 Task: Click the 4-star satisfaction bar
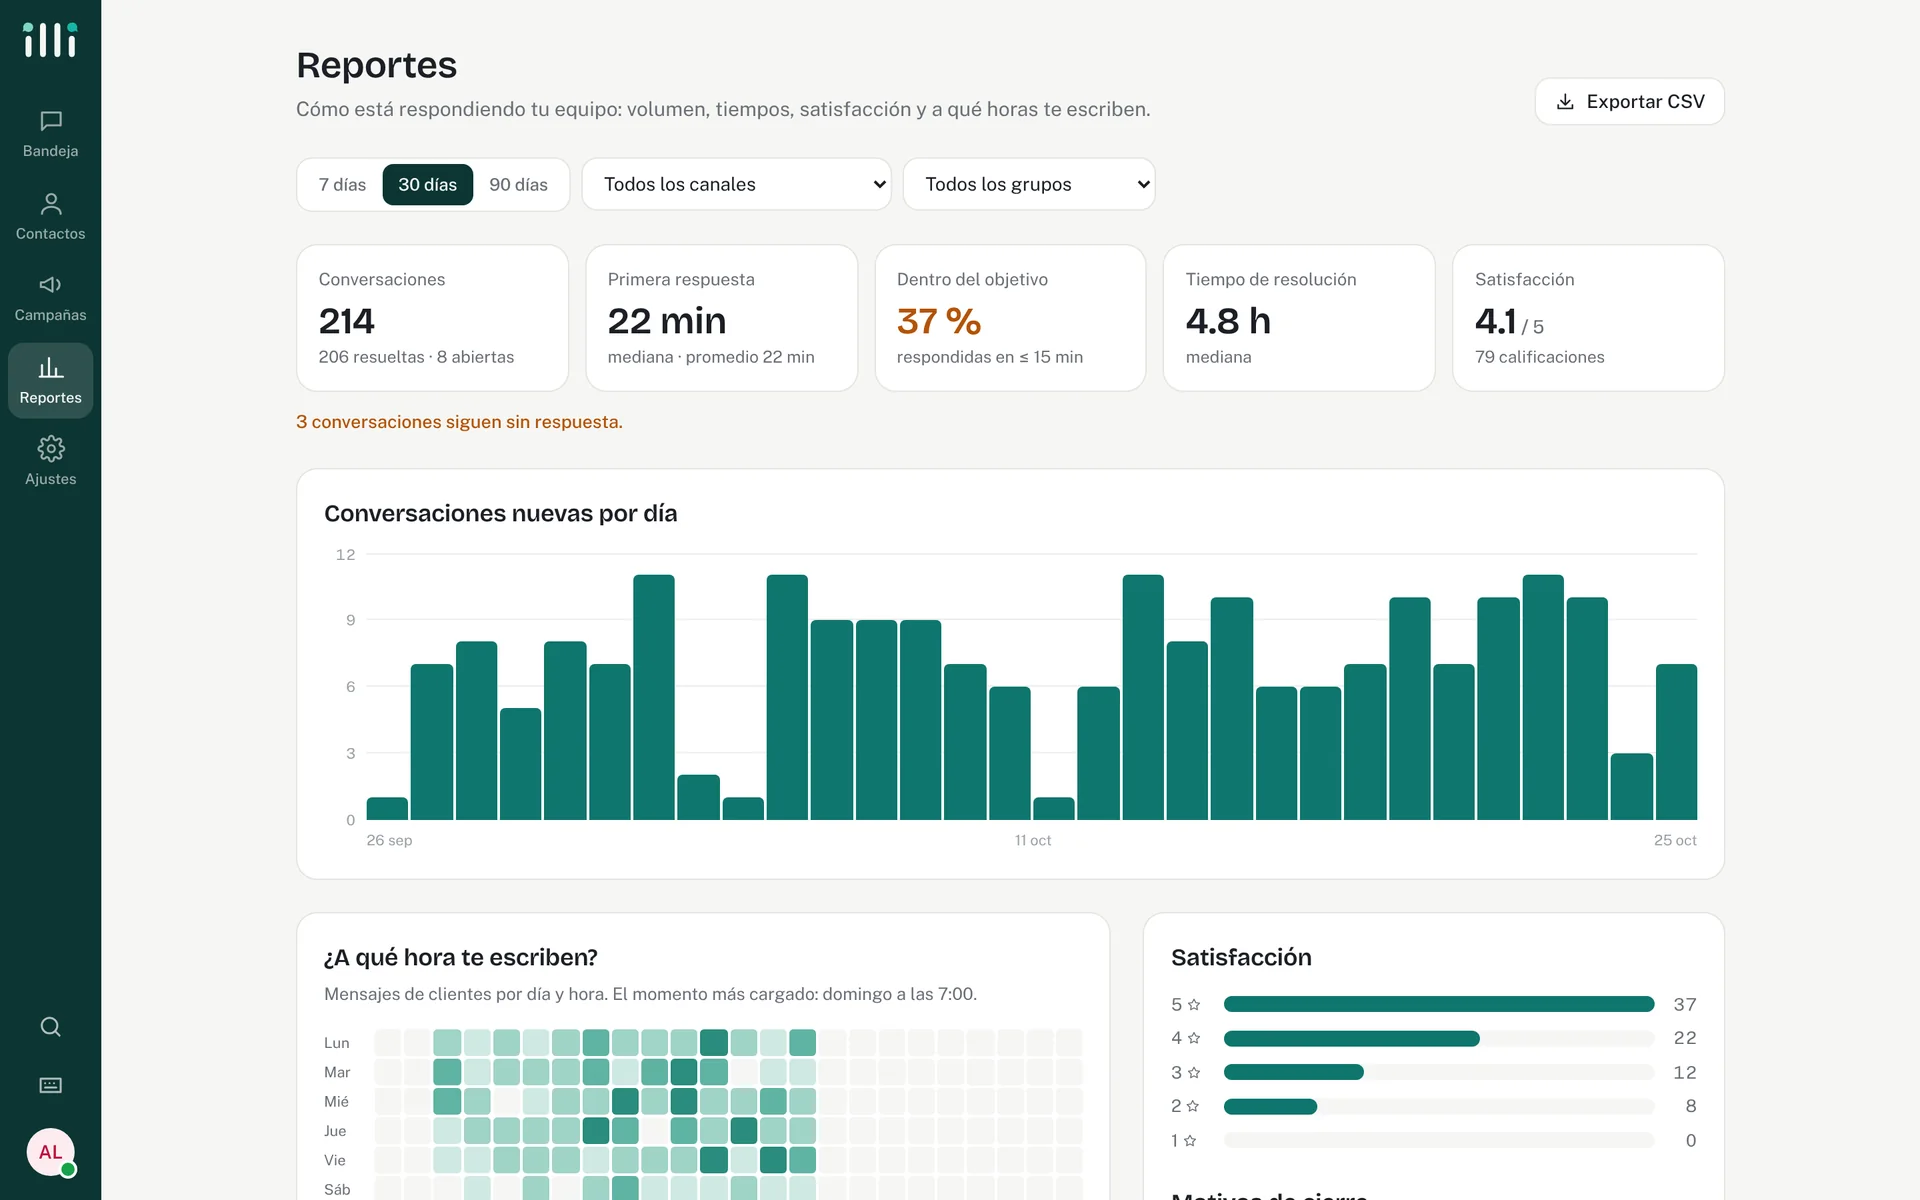1352,1038
